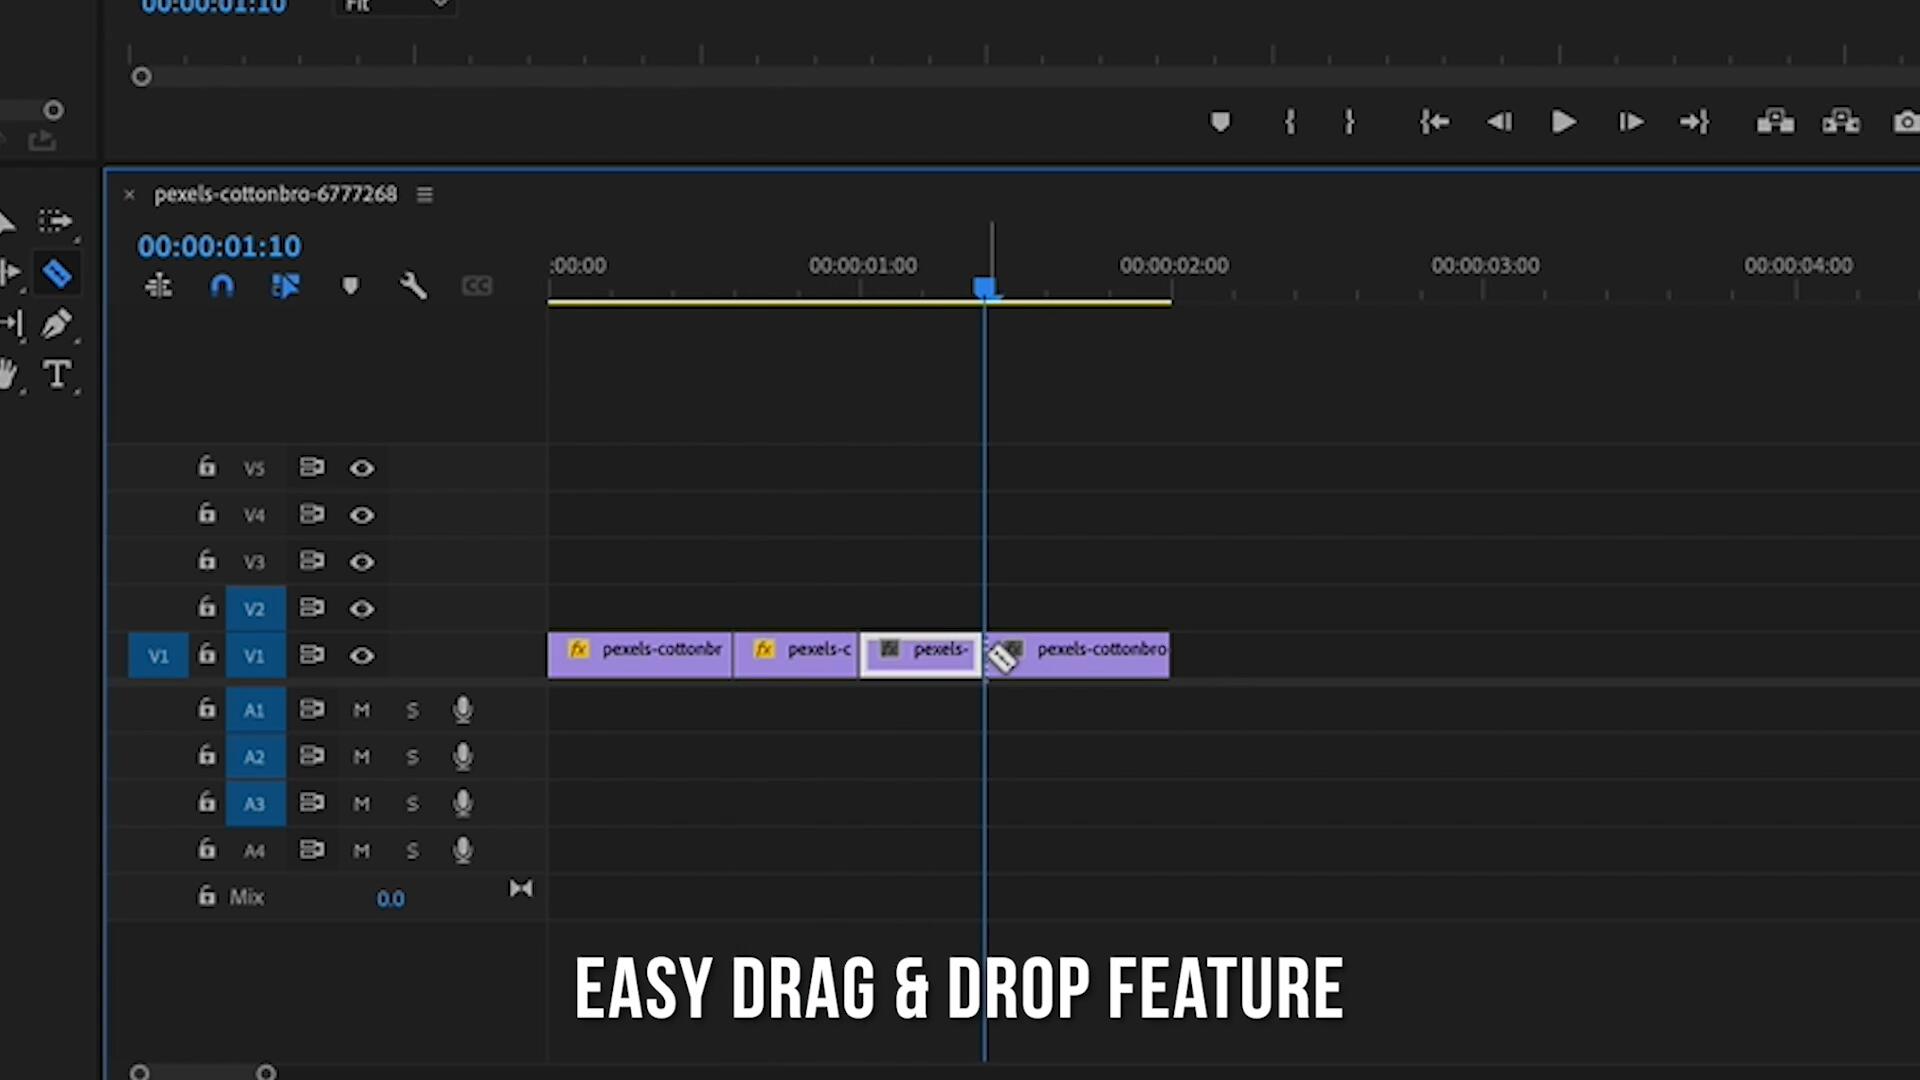Go to Out point
The height and width of the screenshot is (1080, 1920).
click(x=1695, y=122)
